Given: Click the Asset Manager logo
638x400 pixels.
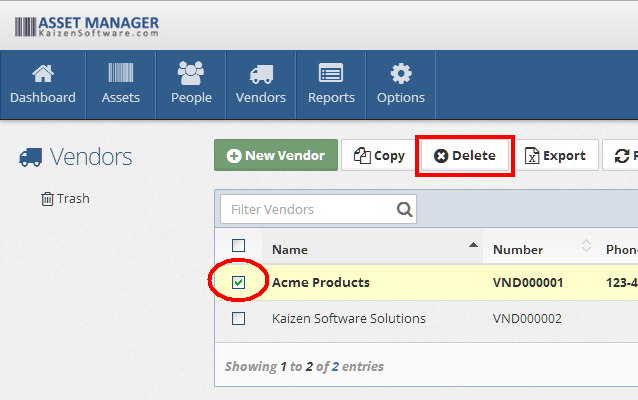Looking at the screenshot, I should click(86, 26).
